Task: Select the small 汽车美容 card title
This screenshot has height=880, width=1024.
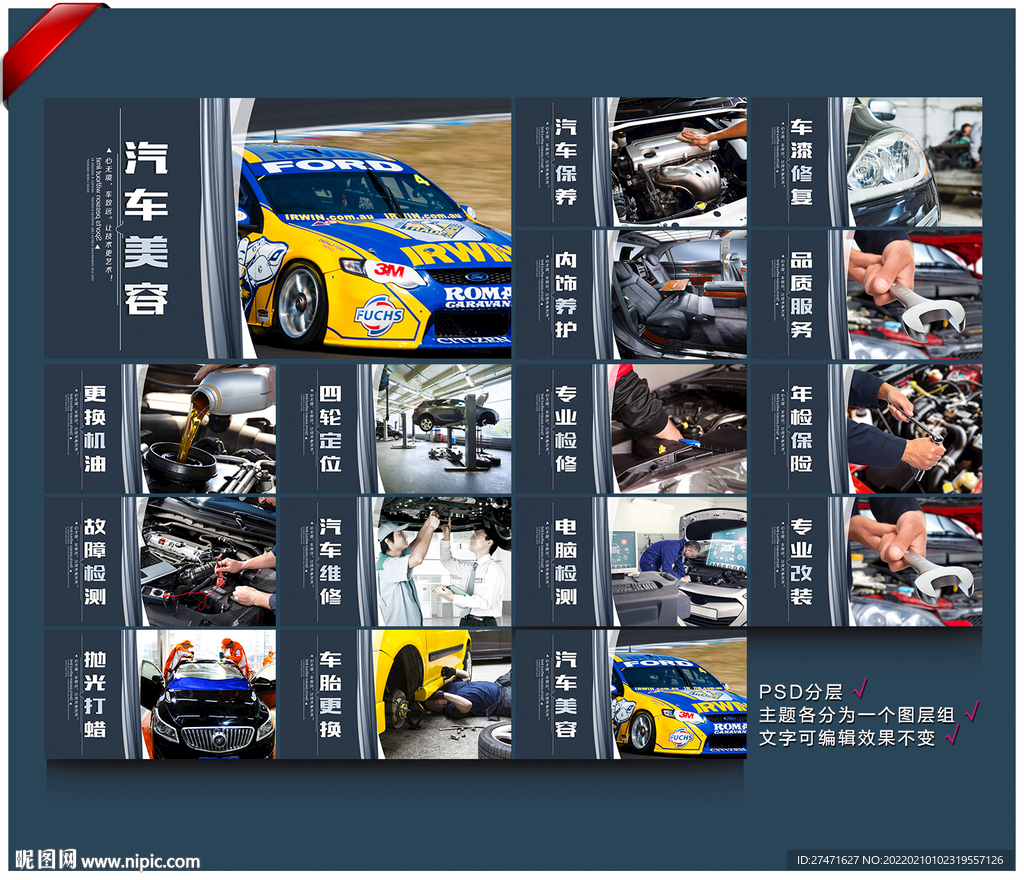Action: pos(566,695)
